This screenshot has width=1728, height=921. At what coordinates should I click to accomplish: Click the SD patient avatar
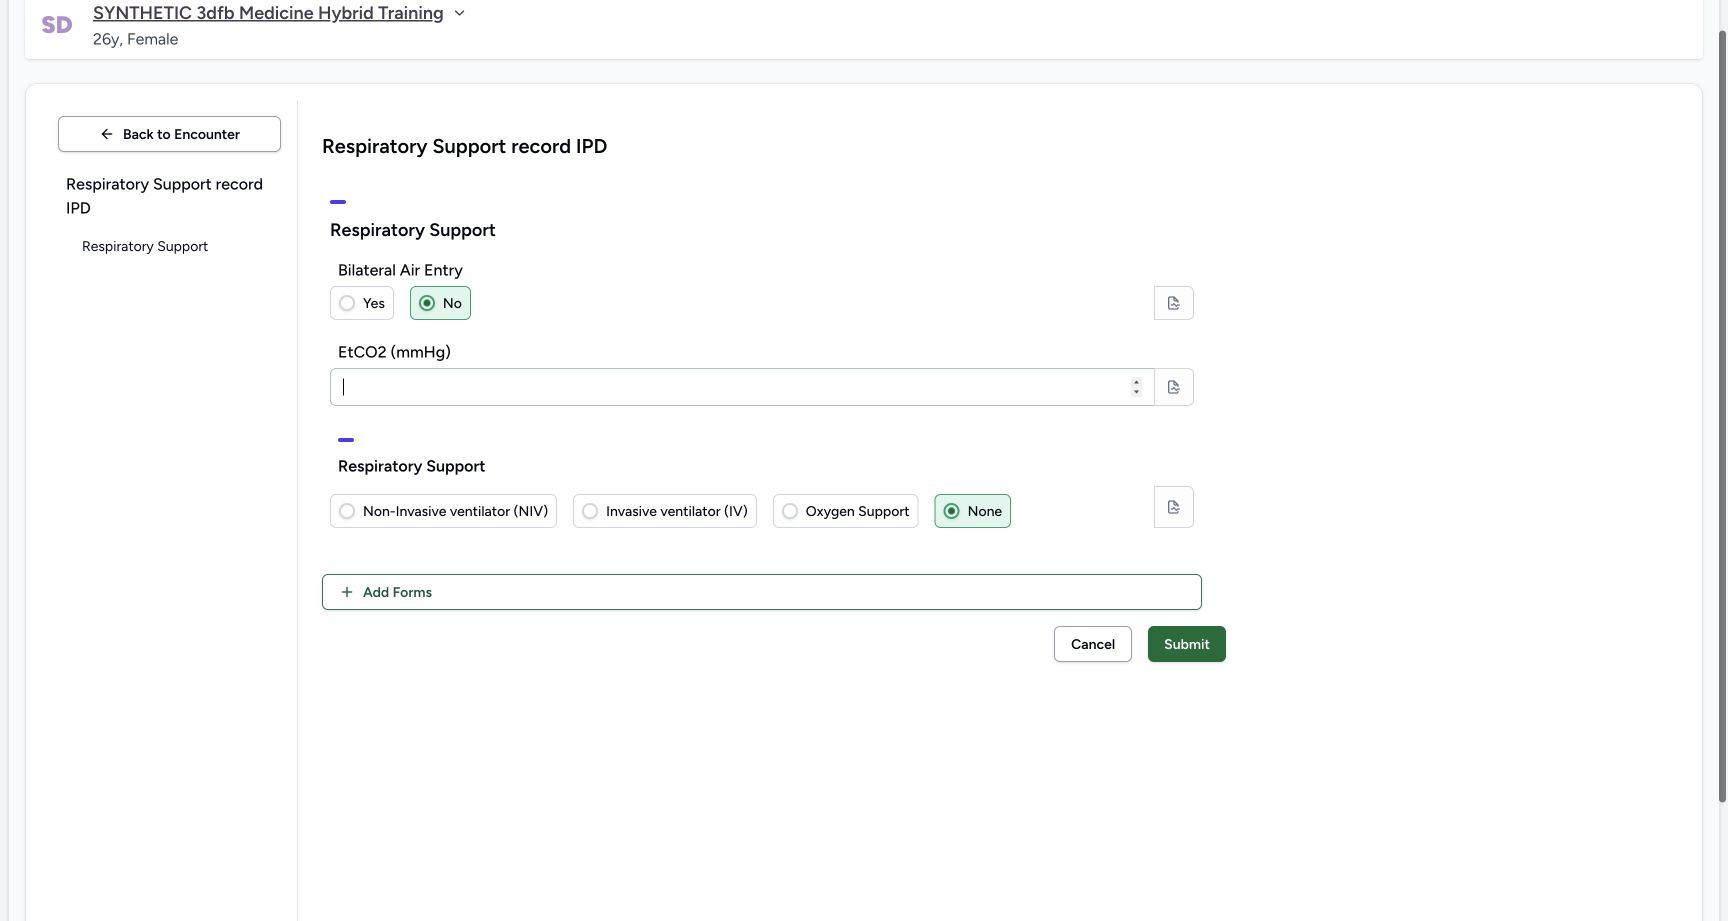[x=57, y=25]
